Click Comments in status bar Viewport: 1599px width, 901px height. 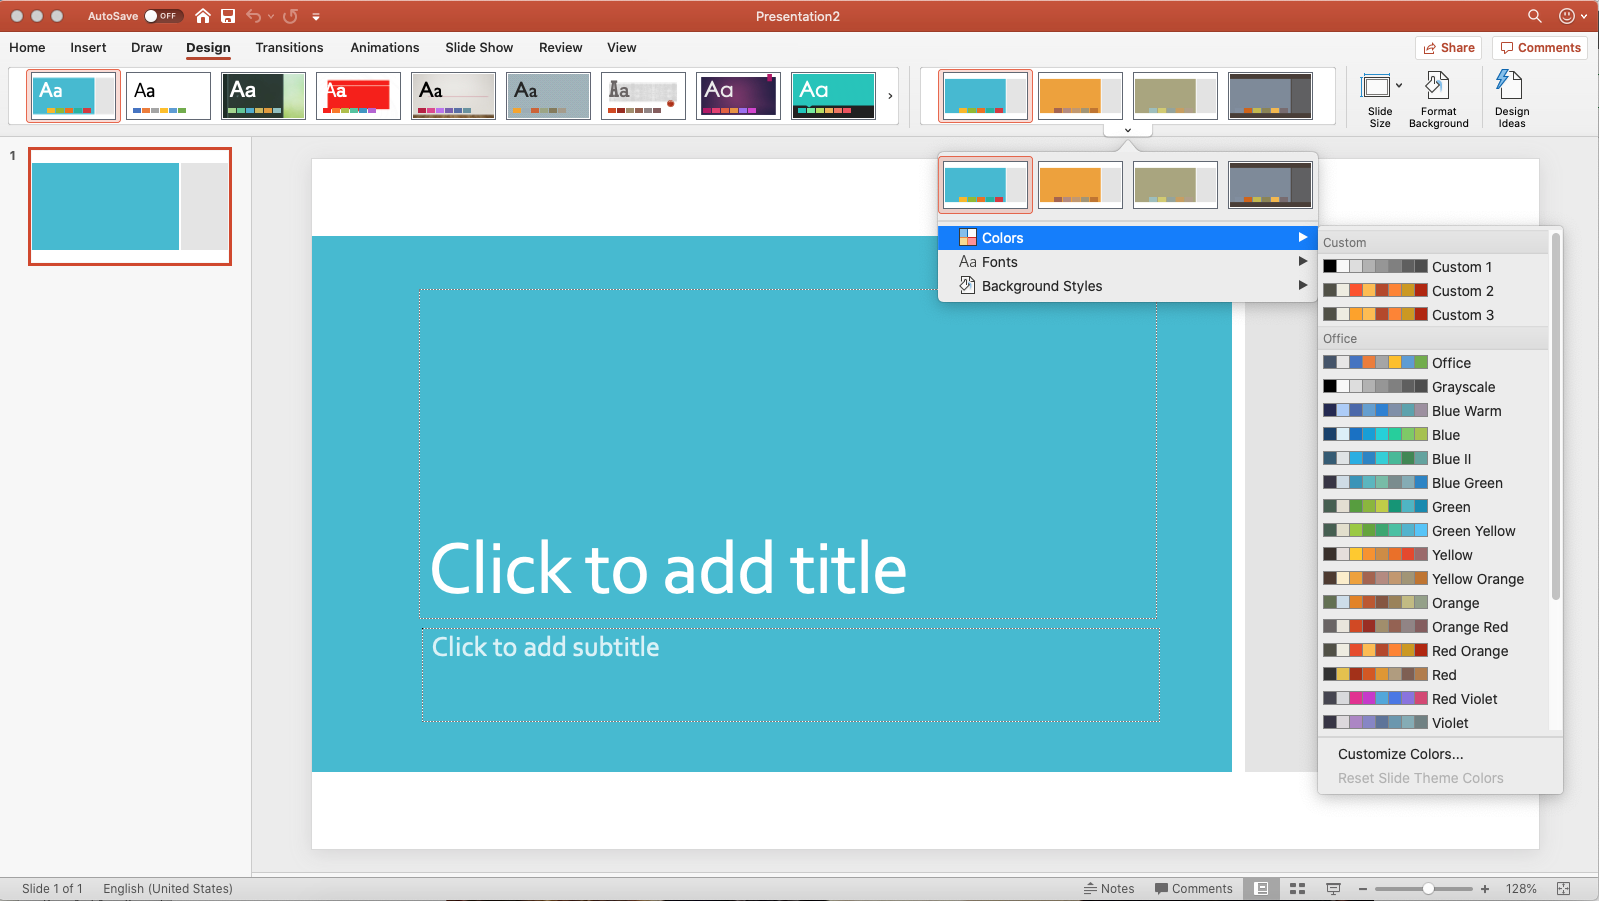(1193, 888)
